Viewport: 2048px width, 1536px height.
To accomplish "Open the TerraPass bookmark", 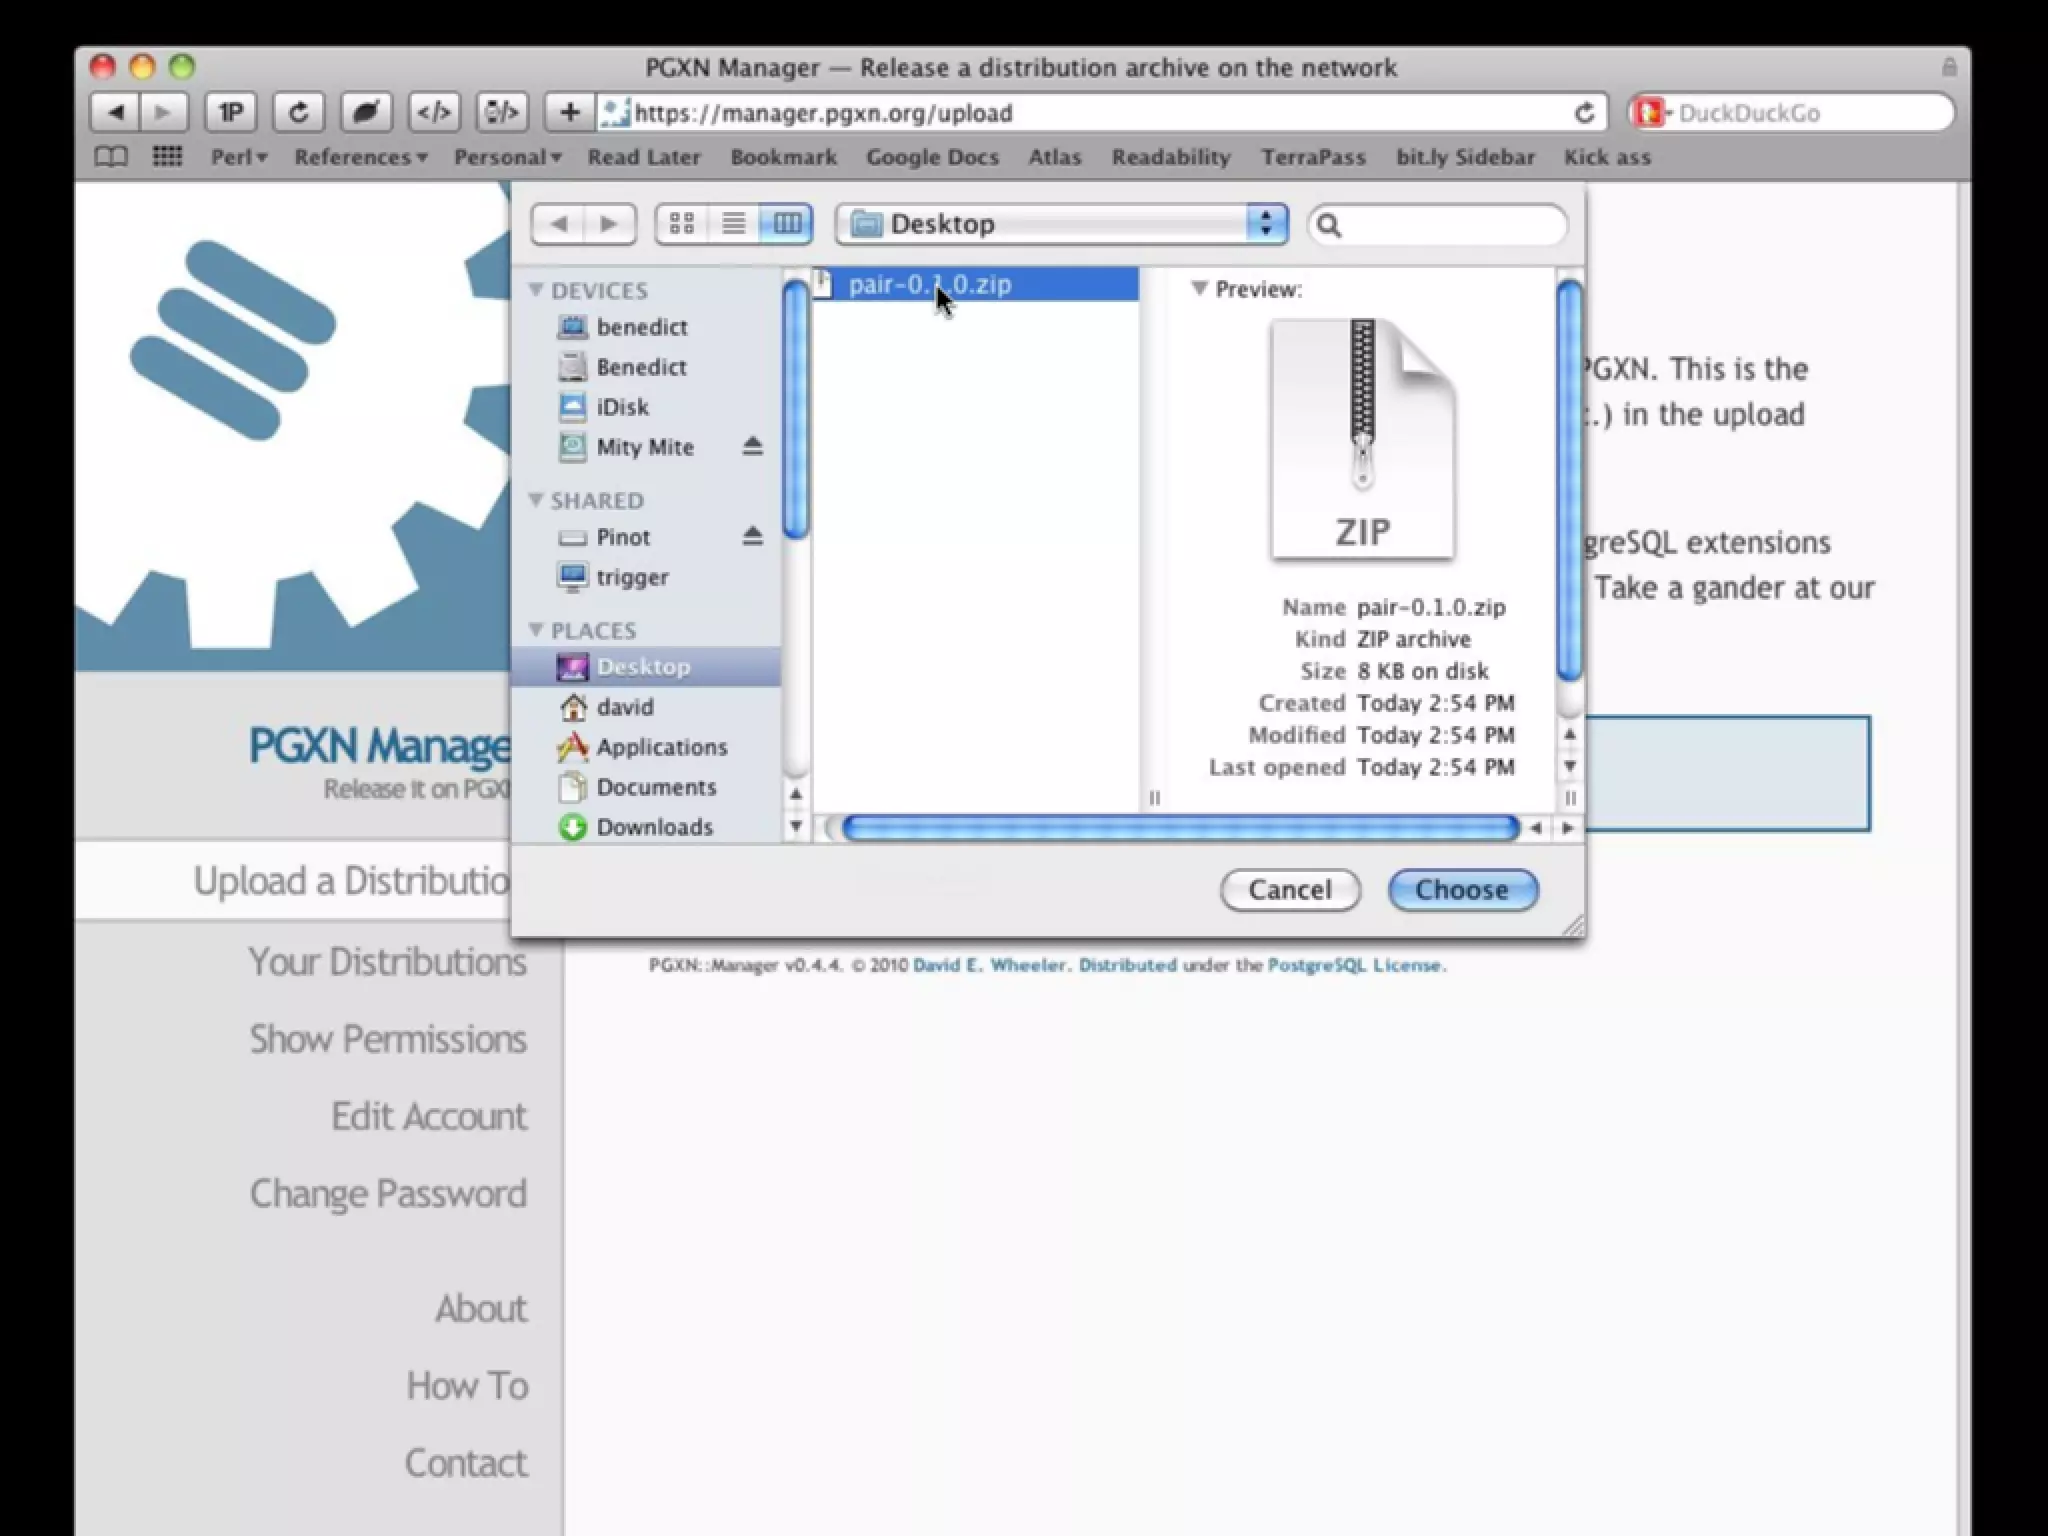I will pyautogui.click(x=1313, y=157).
